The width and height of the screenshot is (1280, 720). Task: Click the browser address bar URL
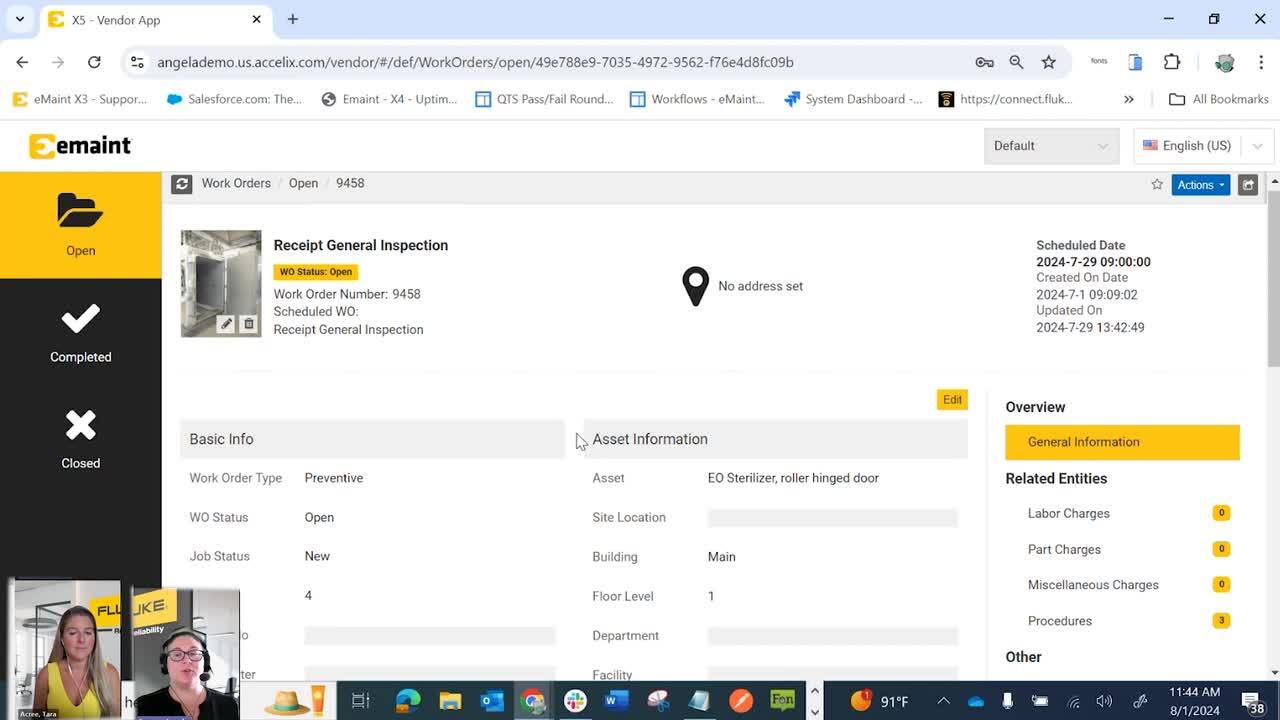tap(475, 62)
